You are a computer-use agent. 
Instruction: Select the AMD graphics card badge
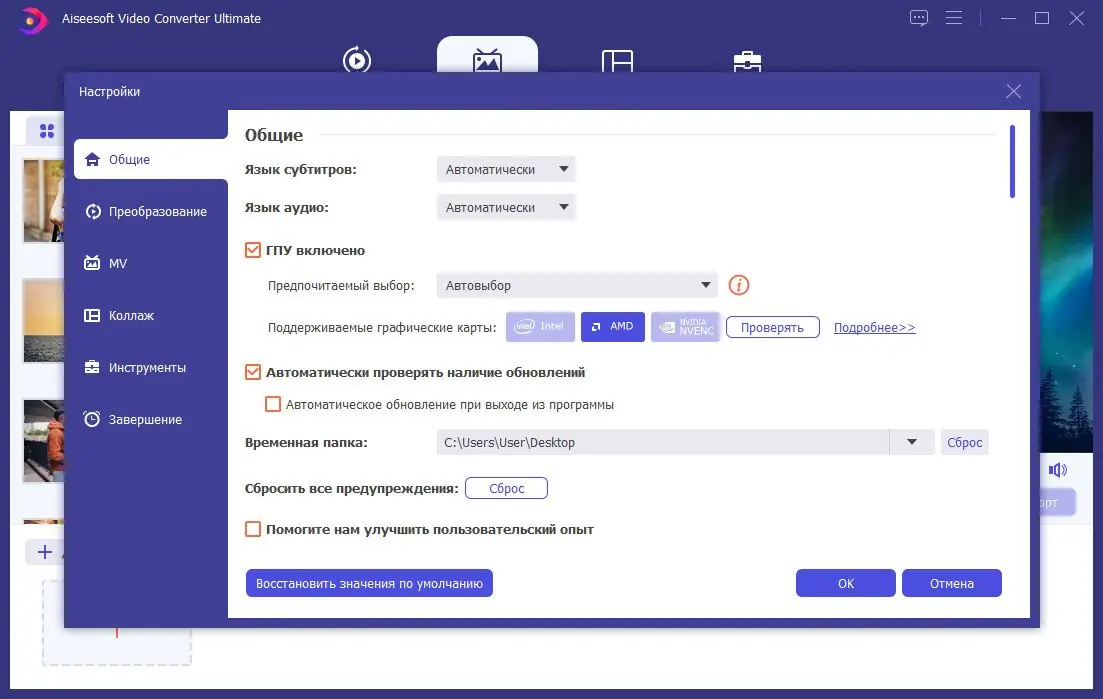(x=613, y=327)
